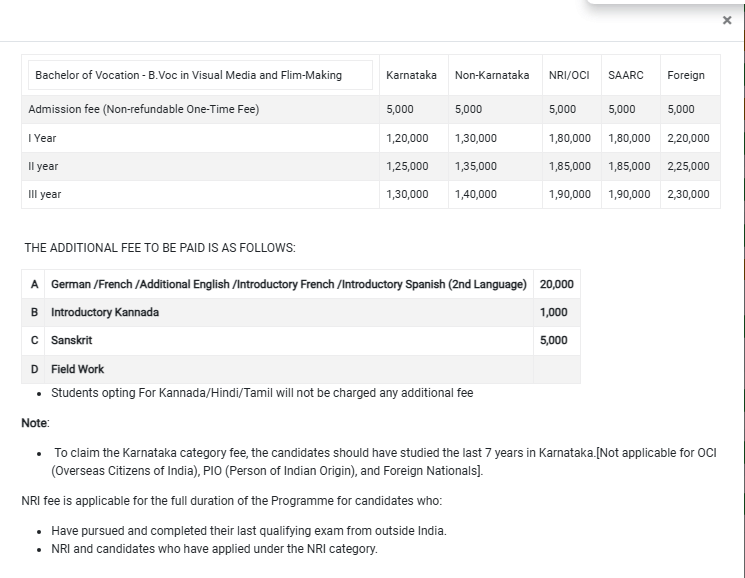The height and width of the screenshot is (578, 745).
Task: Select the I Year row label
Action: (43, 138)
